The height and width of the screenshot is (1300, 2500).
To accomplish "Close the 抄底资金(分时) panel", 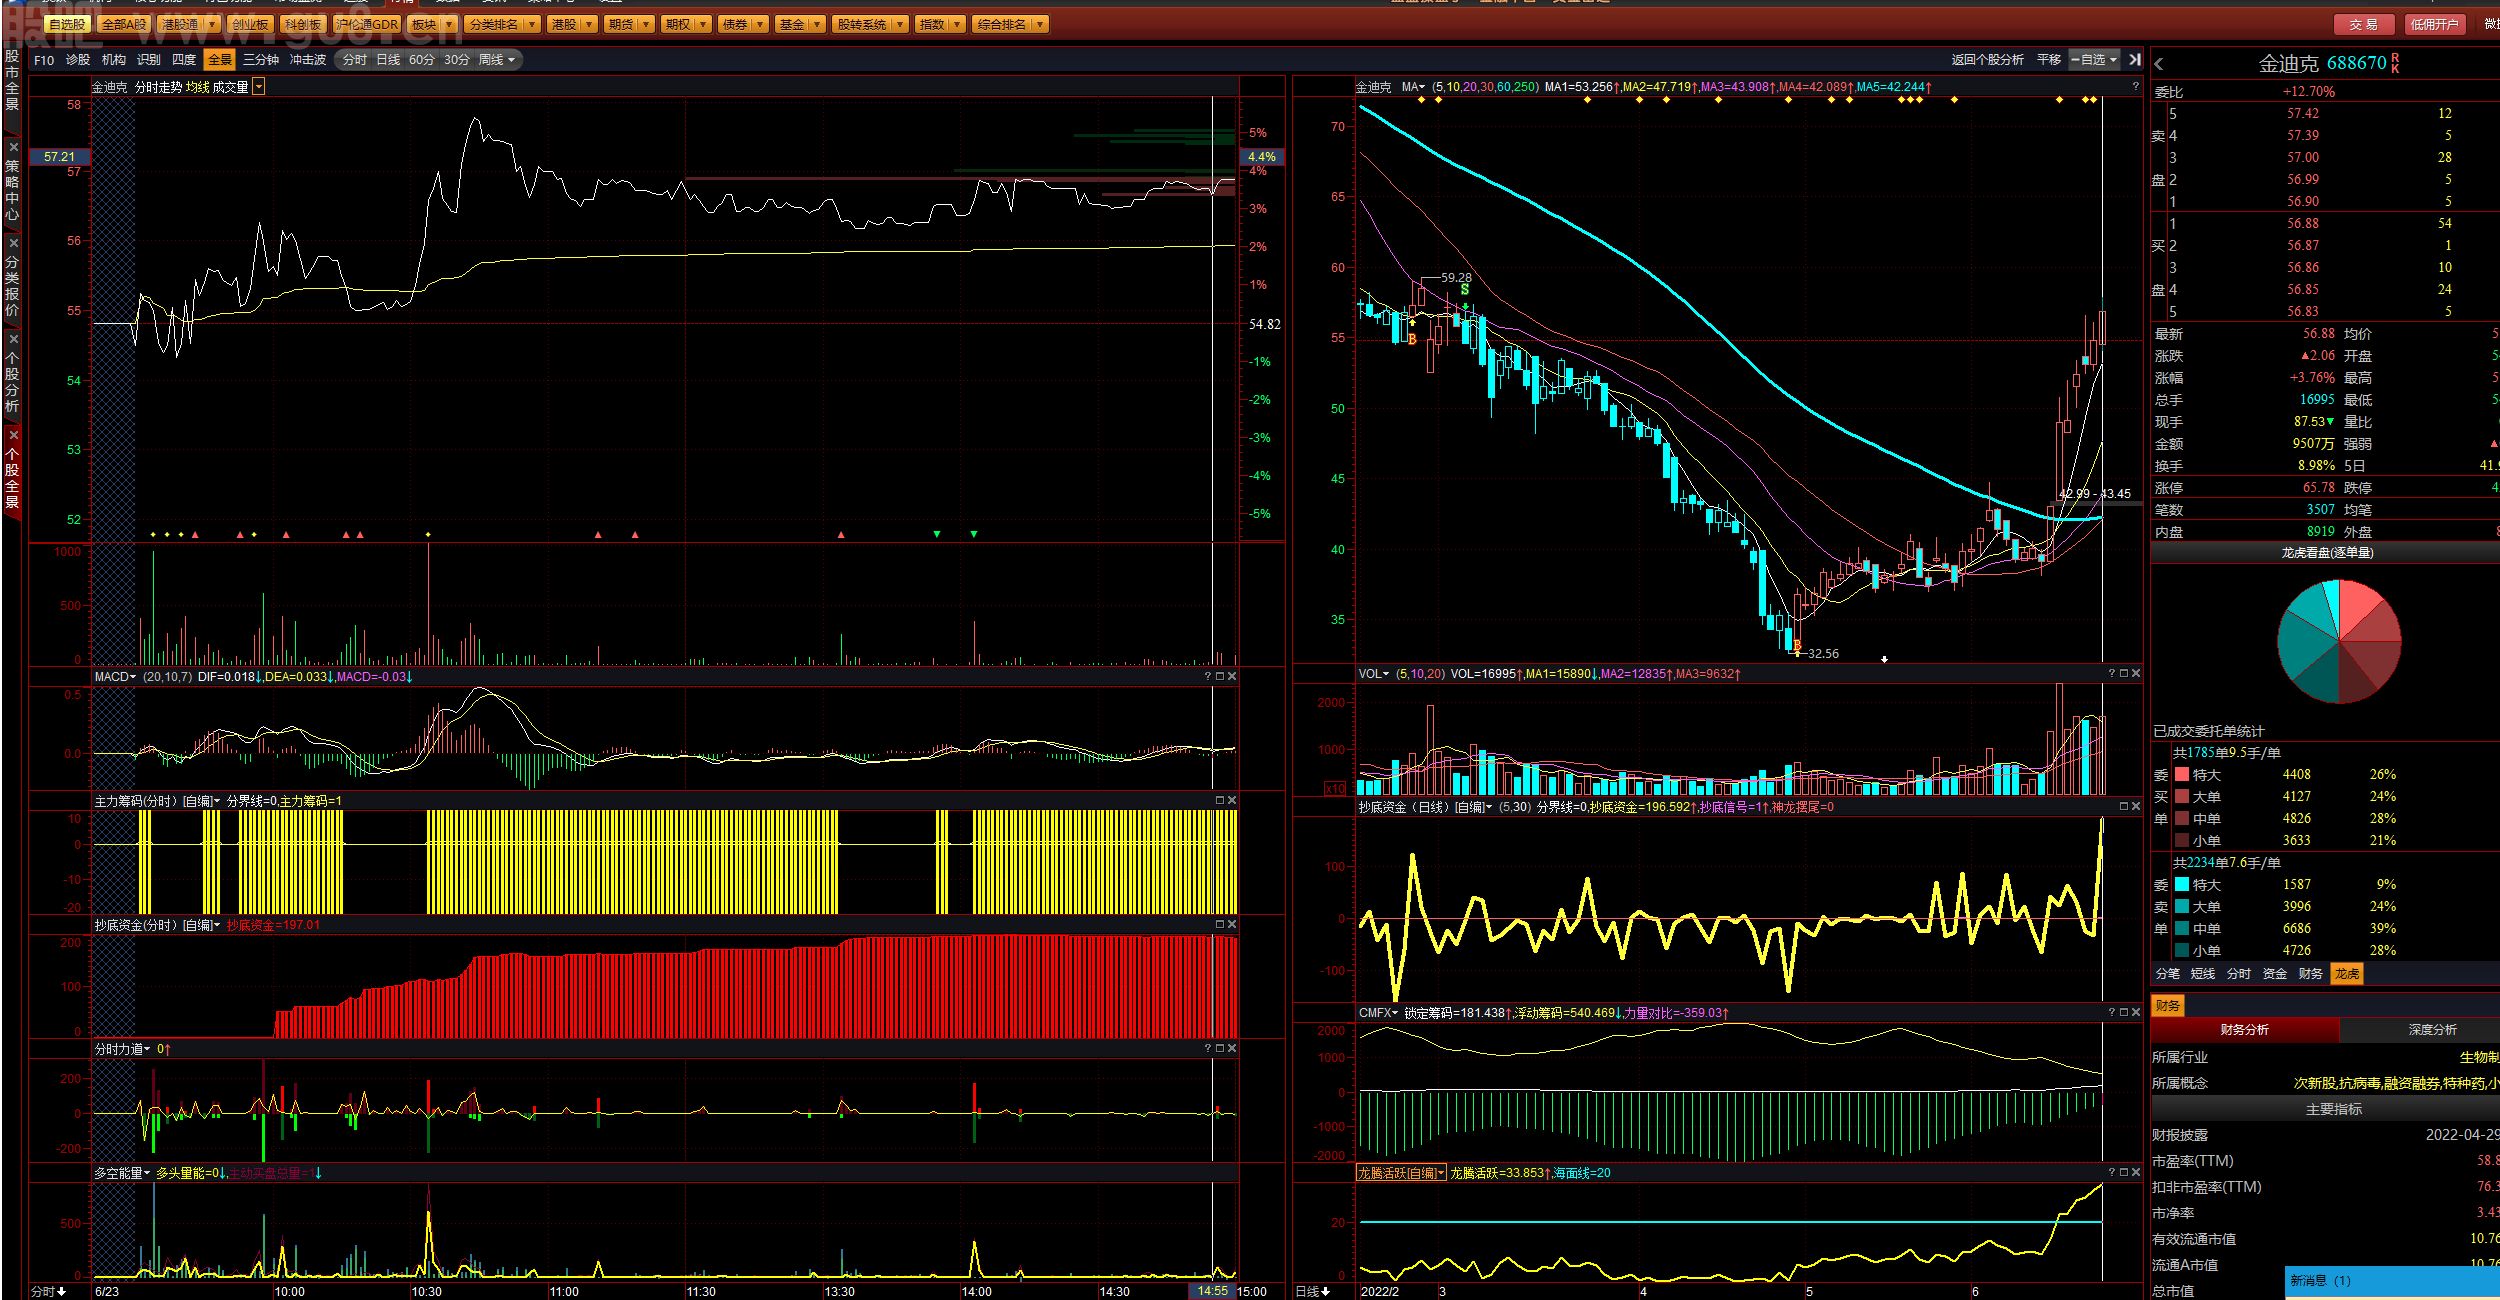I will click(x=1232, y=925).
